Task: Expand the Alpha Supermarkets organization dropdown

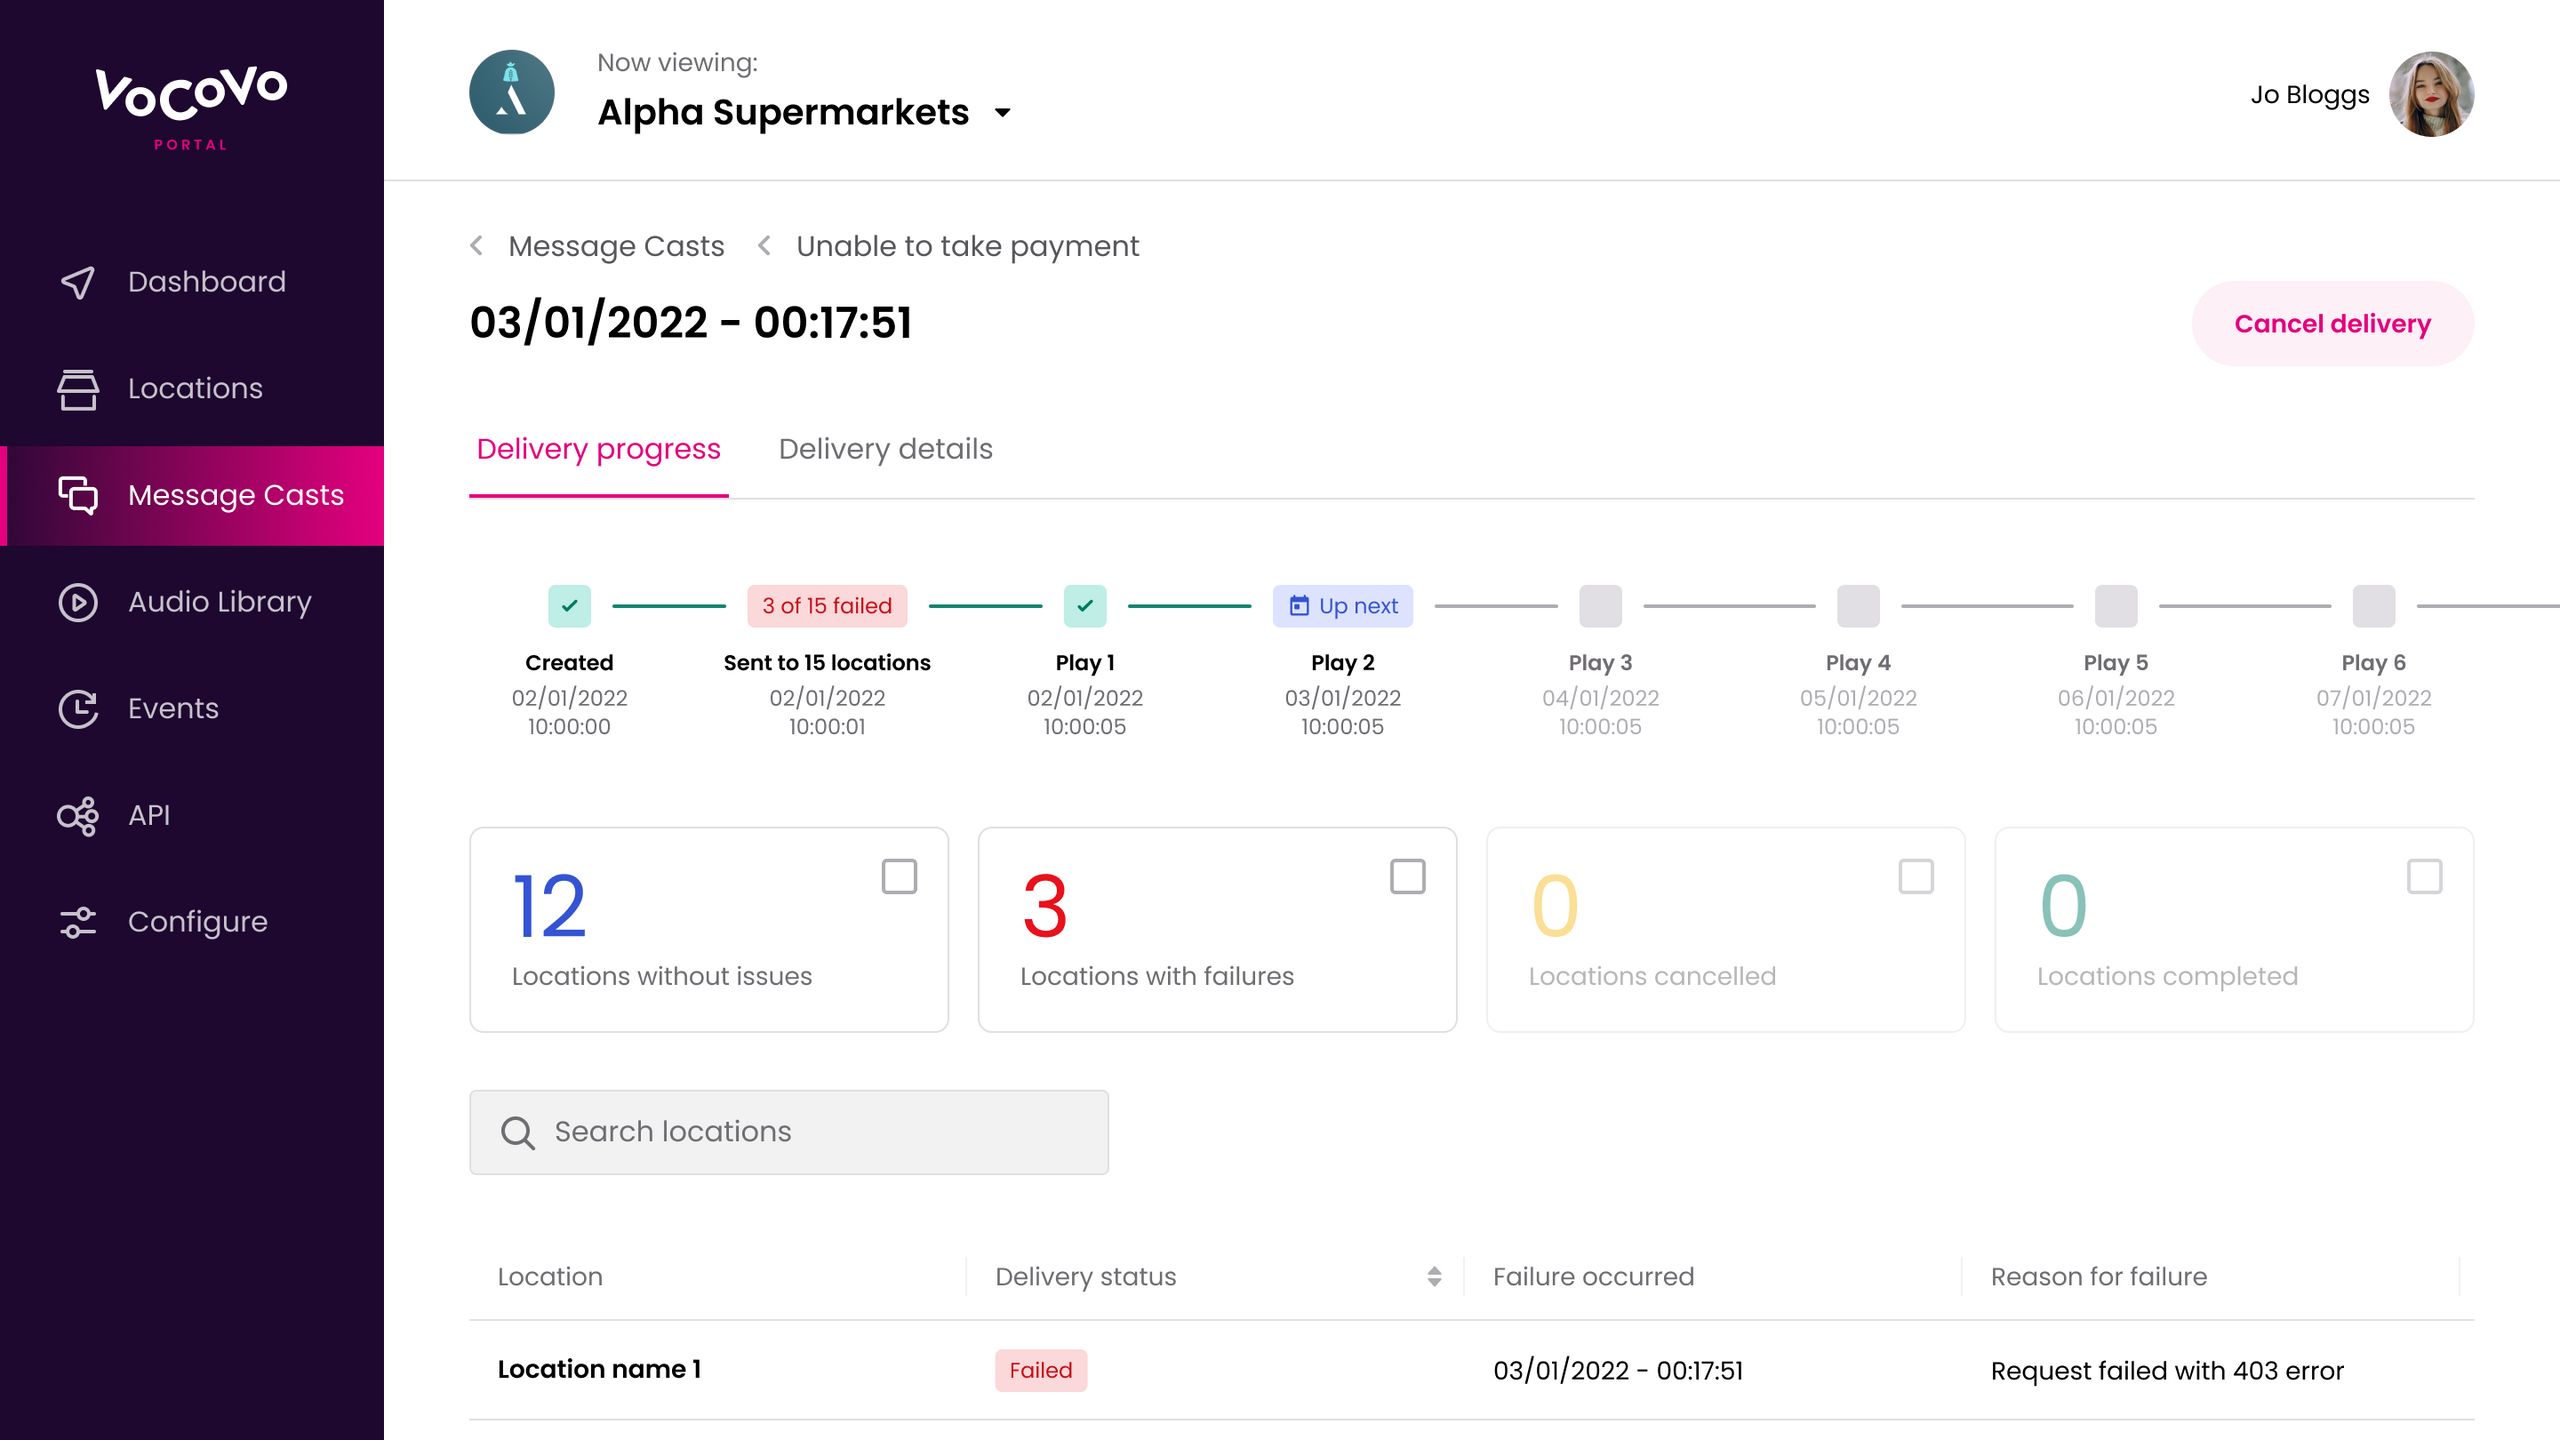Action: [x=1003, y=113]
